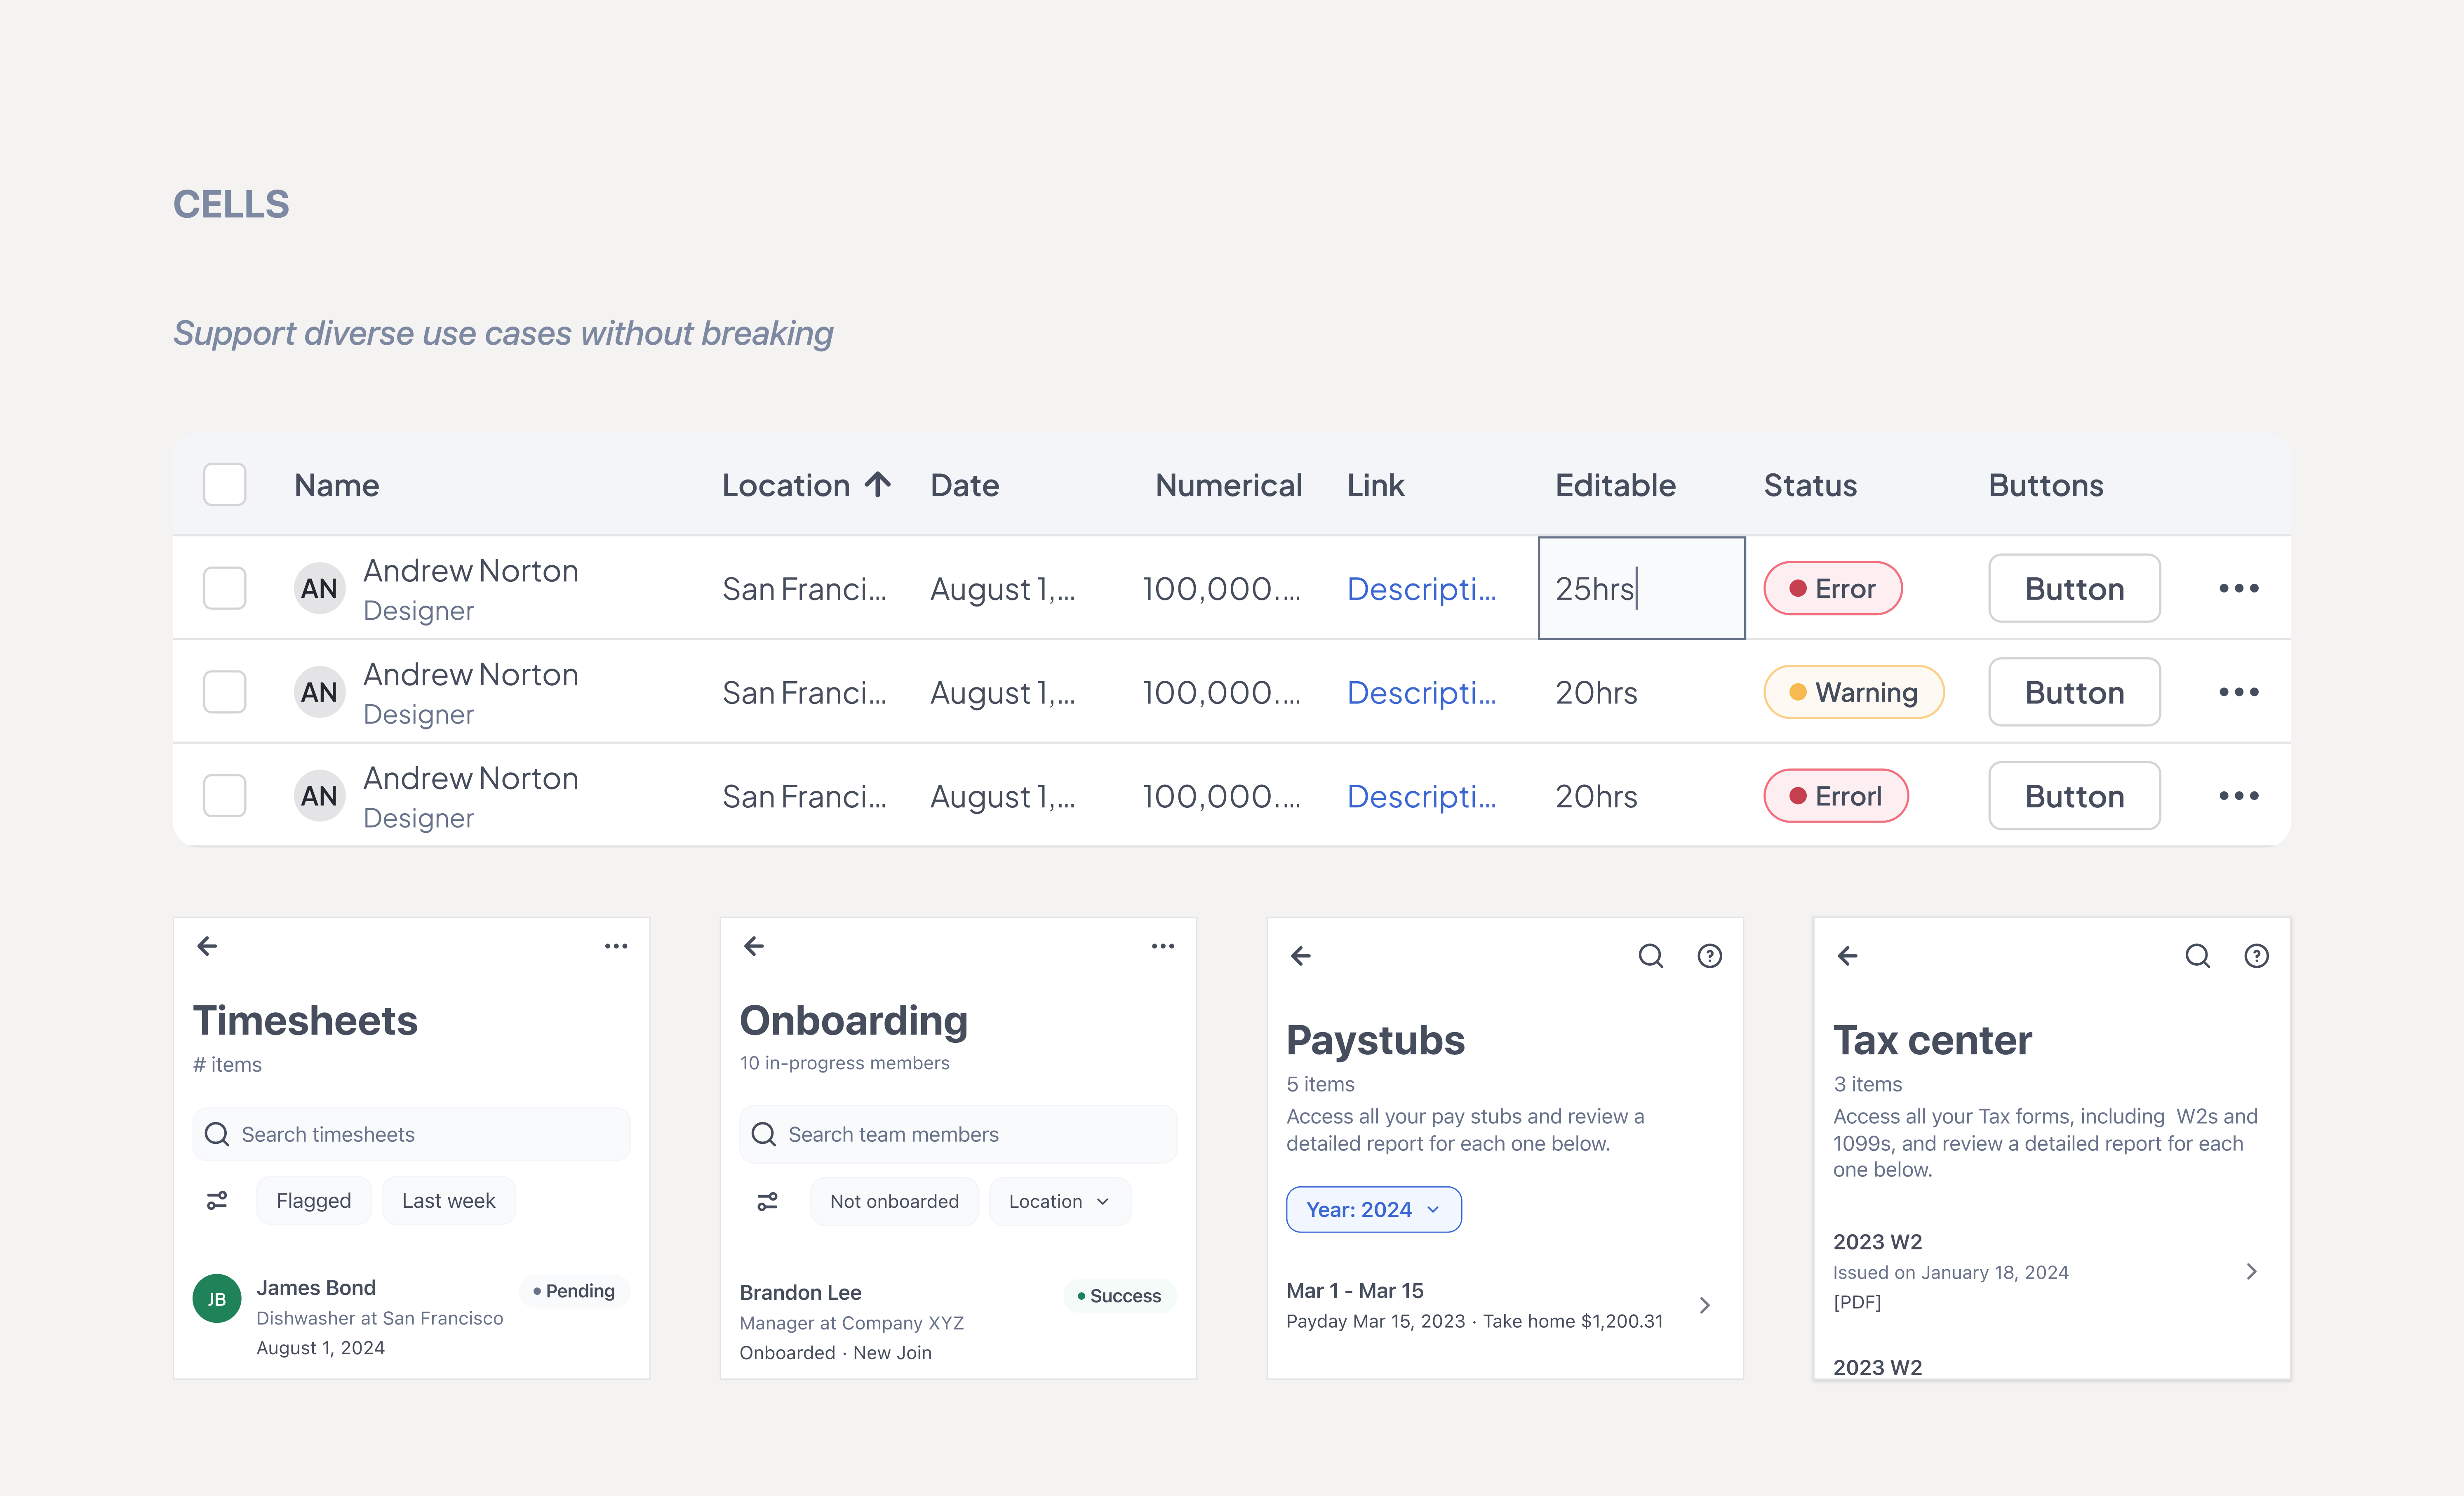
Task: Click the 20hrs cell in the third row
Action: (1597, 797)
